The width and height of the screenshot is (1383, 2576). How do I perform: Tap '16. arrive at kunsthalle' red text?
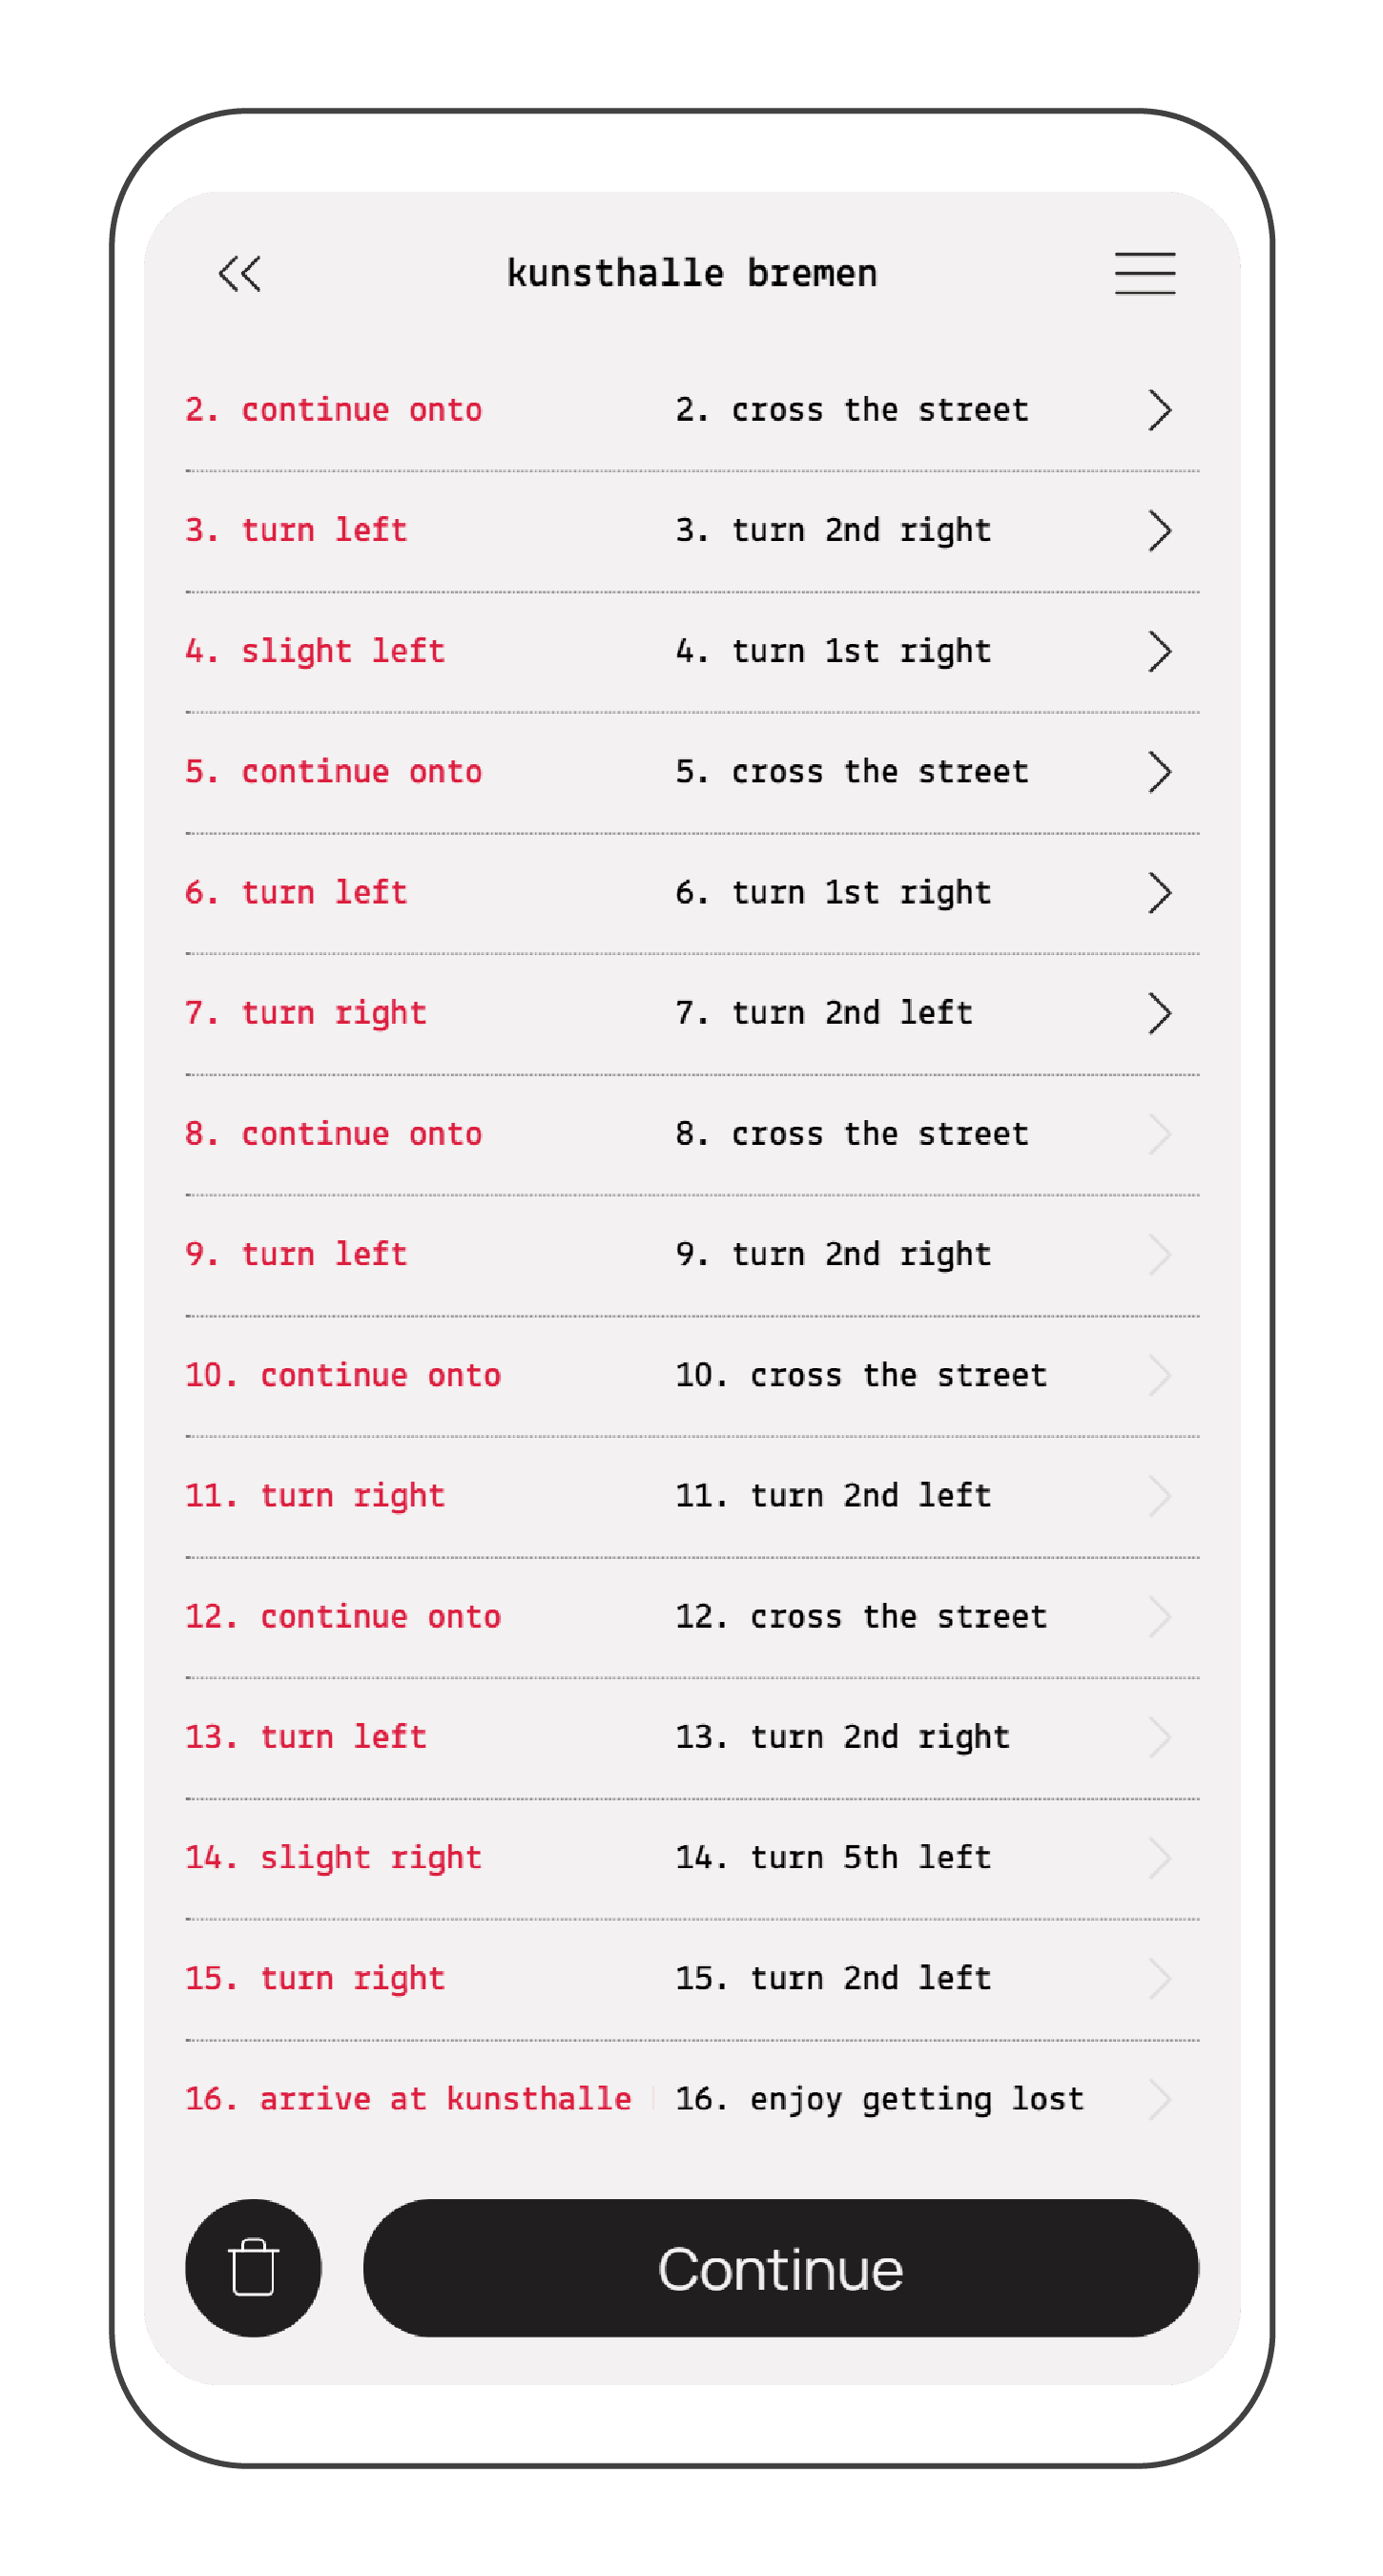(408, 2098)
